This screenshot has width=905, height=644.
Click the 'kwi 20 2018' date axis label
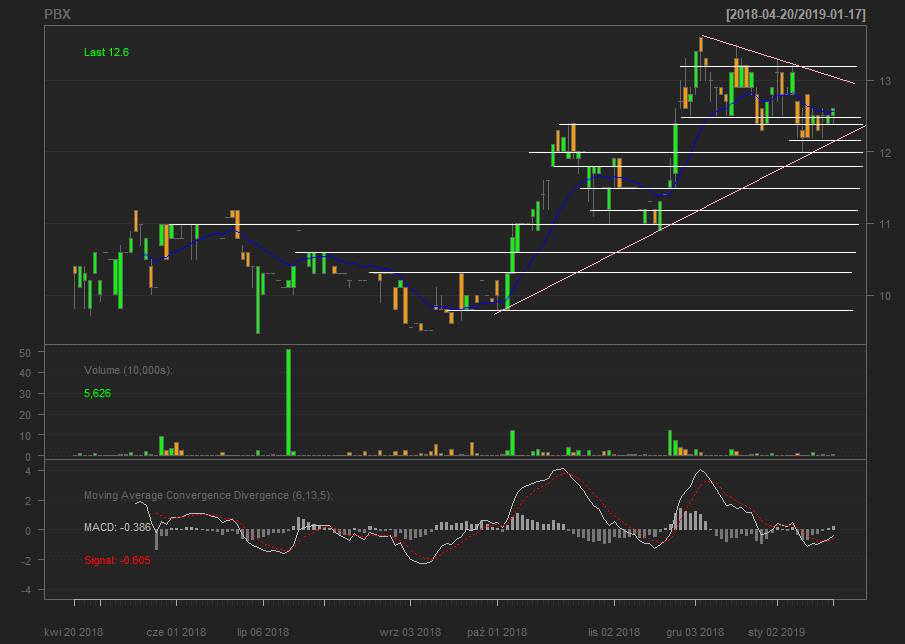click(x=73, y=632)
